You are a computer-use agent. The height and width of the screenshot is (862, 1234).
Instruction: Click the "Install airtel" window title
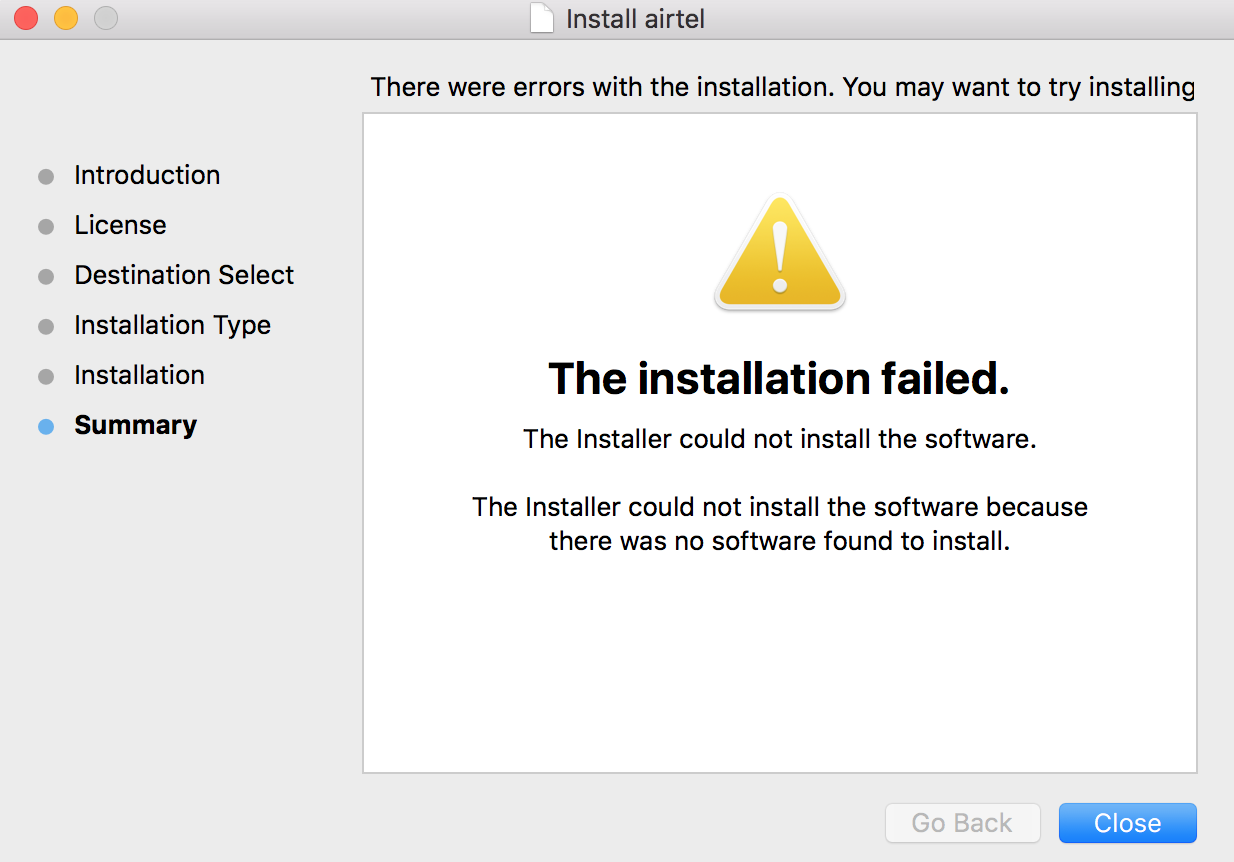(x=635, y=19)
